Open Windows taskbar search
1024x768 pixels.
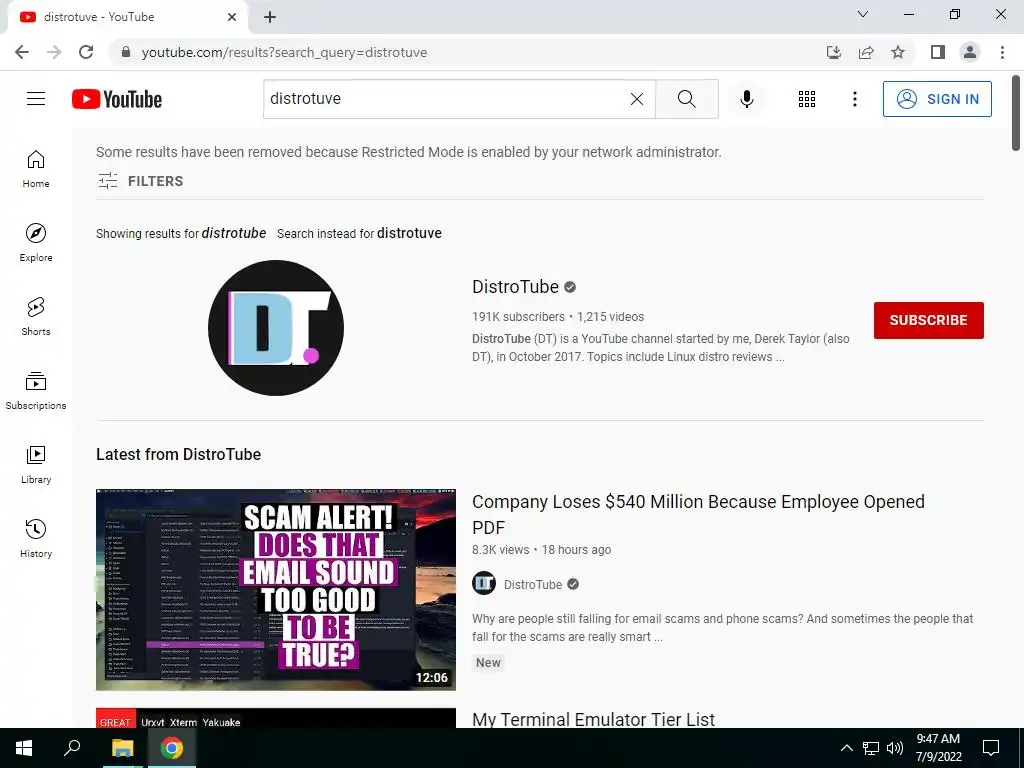[x=72, y=748]
